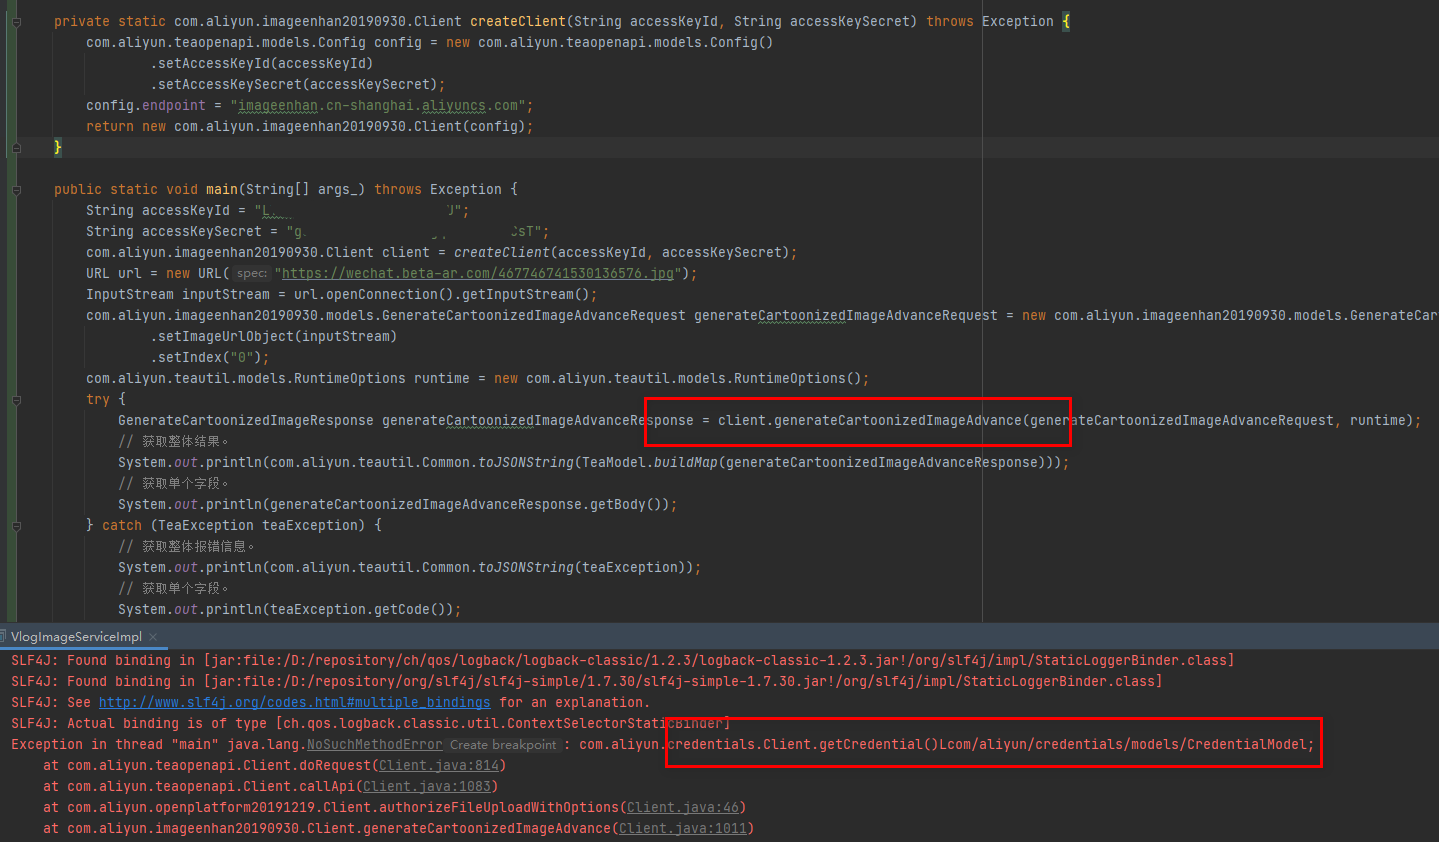Click the 'String accessKeySecret' declaration line

coord(318,231)
